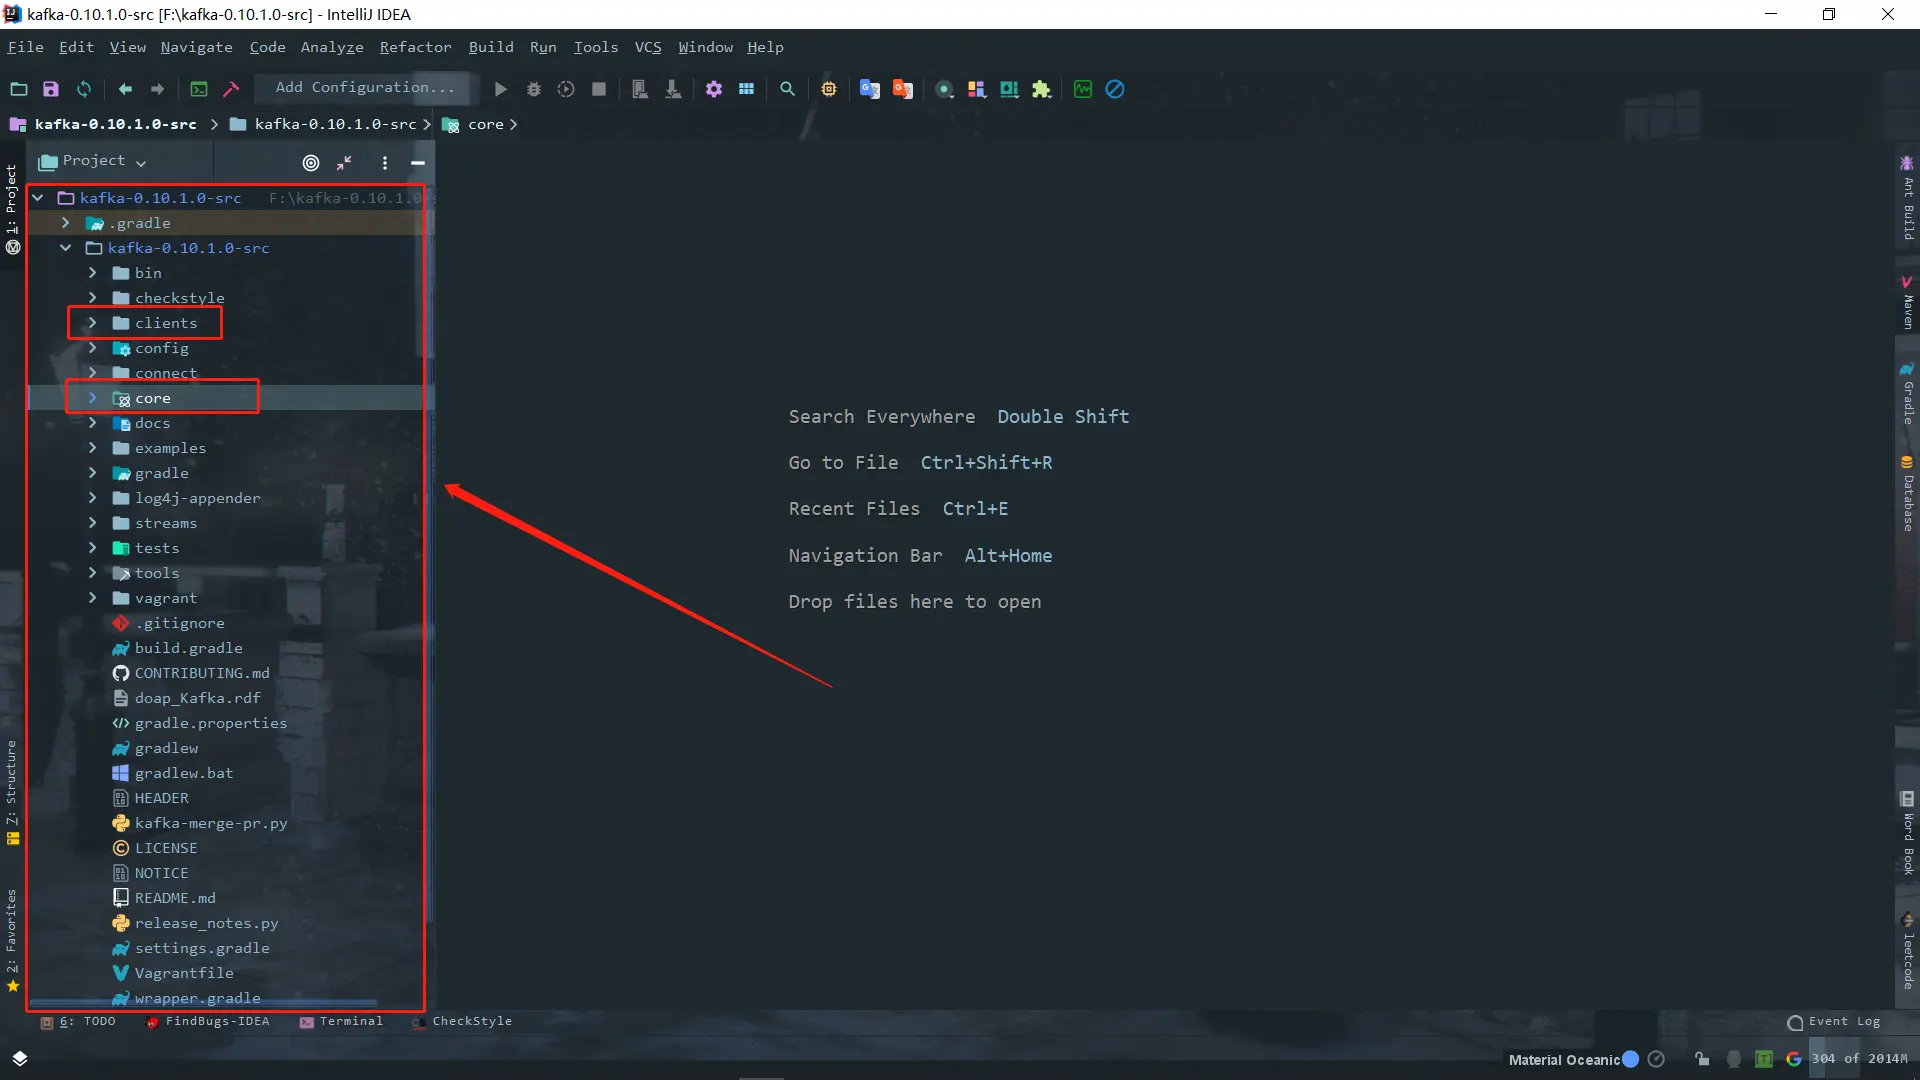Select build.gradle file

188,648
